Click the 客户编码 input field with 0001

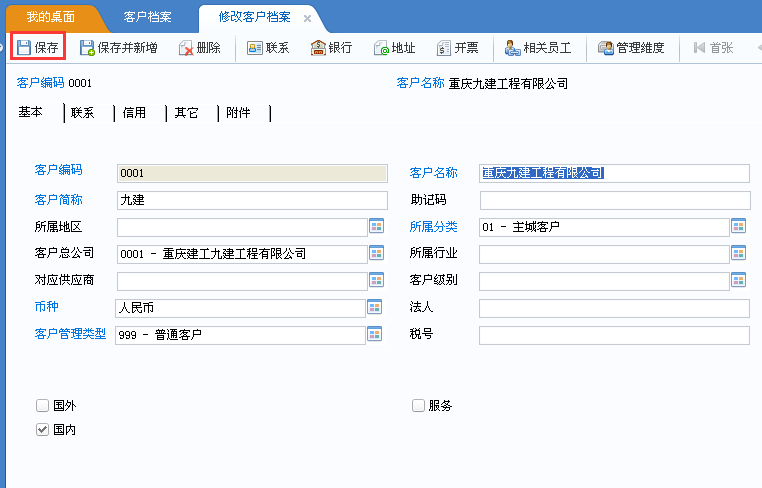[252, 174]
